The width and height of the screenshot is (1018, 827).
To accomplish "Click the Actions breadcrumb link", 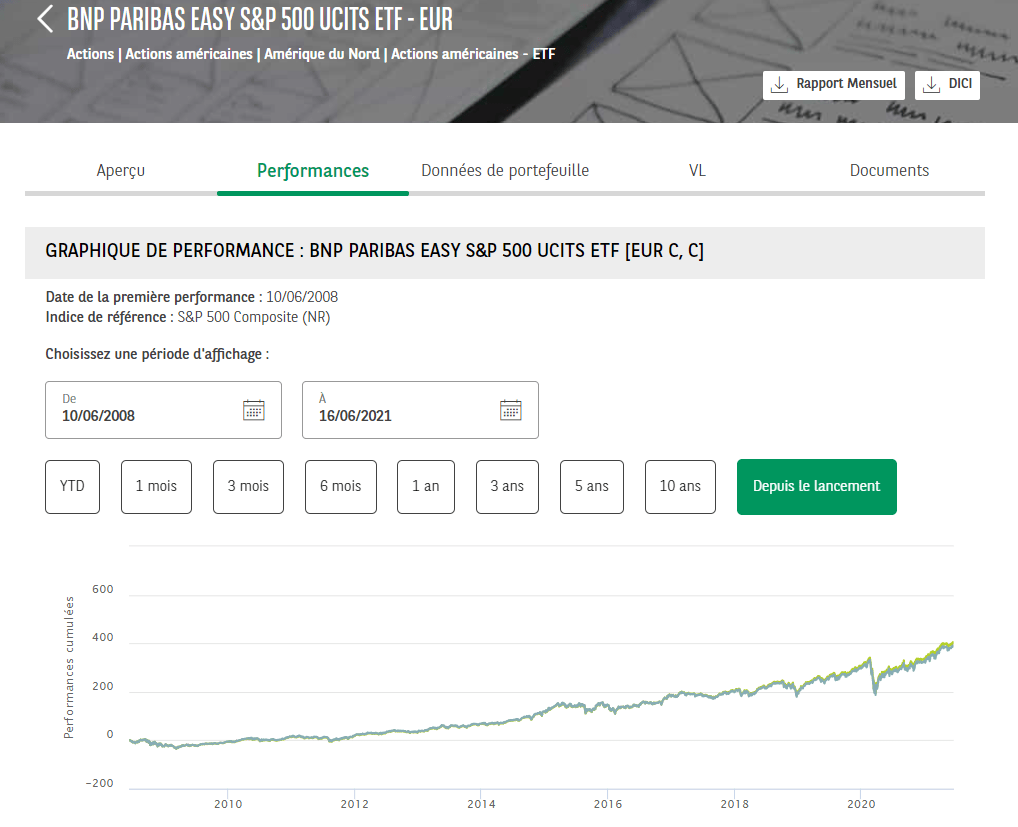I will click(90, 54).
